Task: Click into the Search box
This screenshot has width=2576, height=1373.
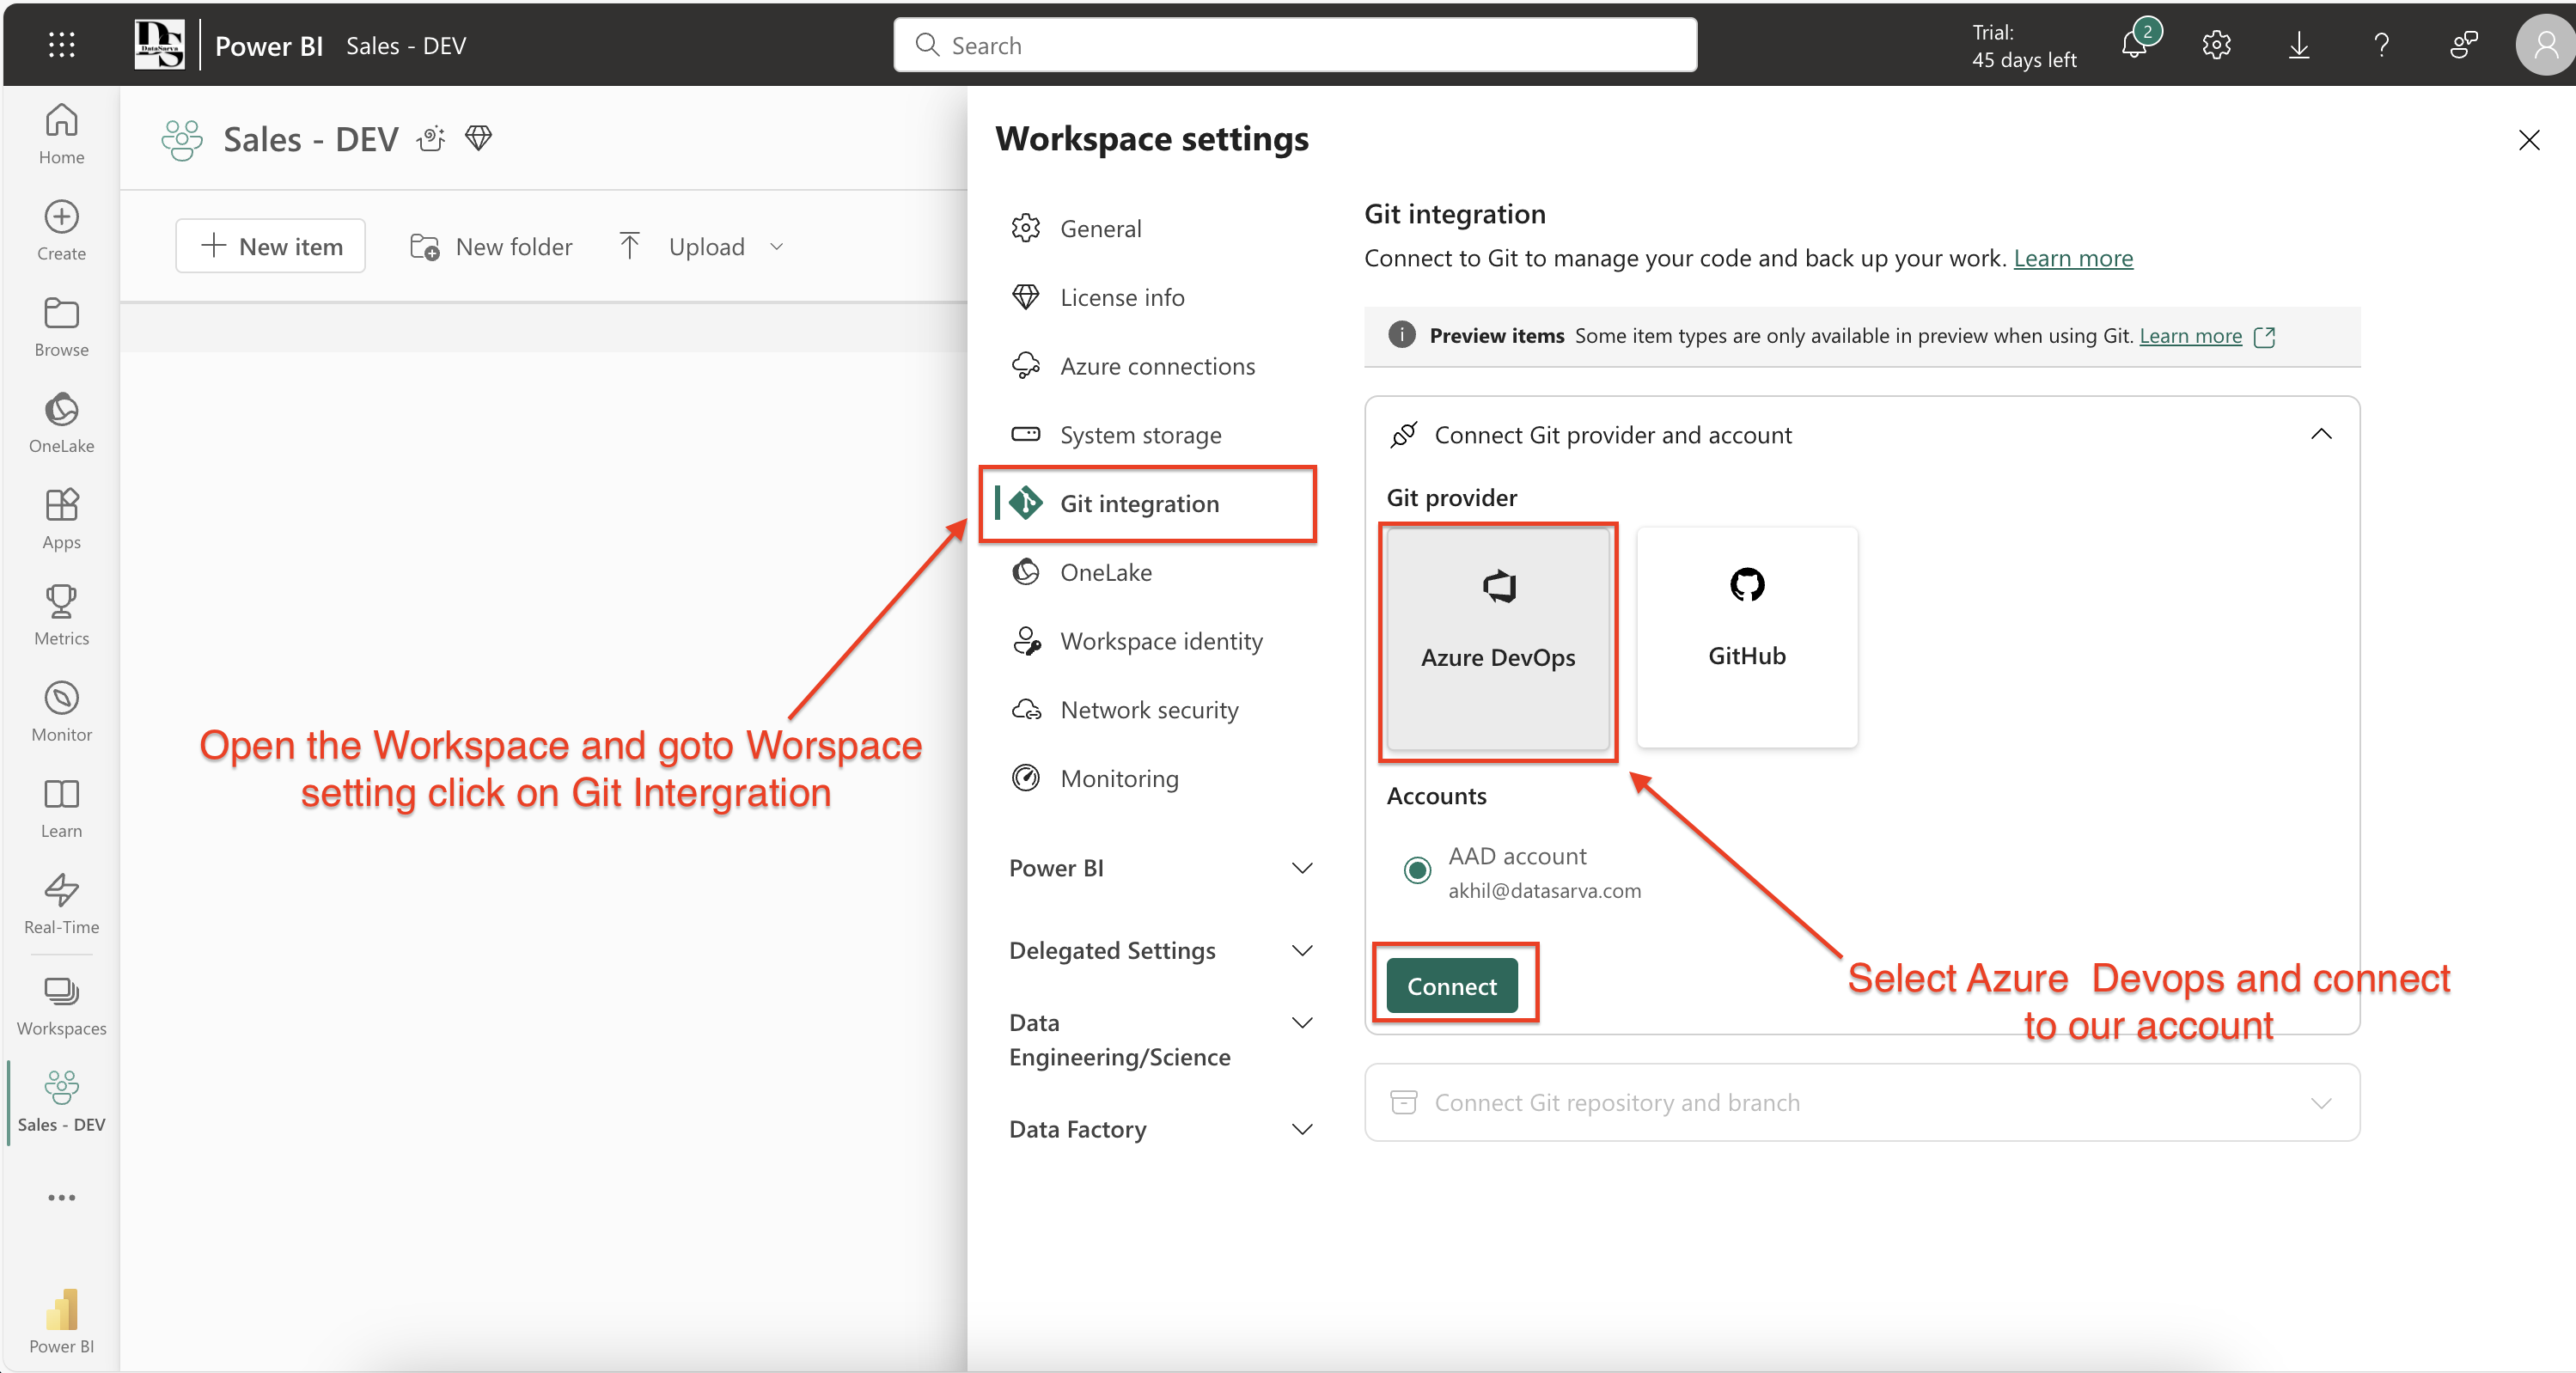Action: click(x=1295, y=45)
